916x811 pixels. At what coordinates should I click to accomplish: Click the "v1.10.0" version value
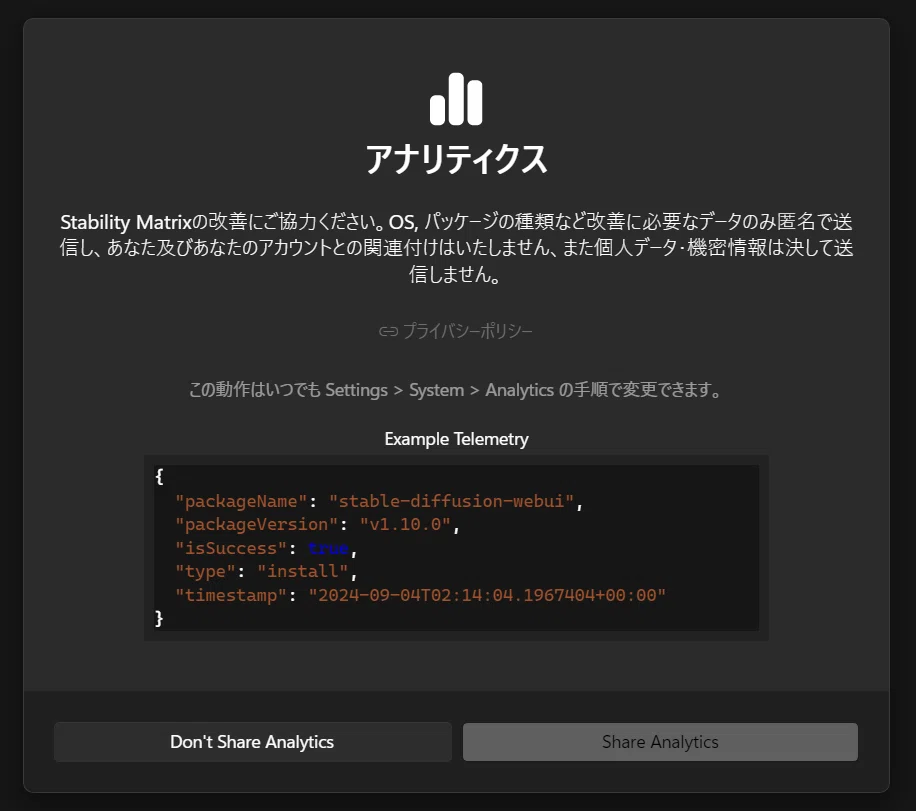pos(405,525)
